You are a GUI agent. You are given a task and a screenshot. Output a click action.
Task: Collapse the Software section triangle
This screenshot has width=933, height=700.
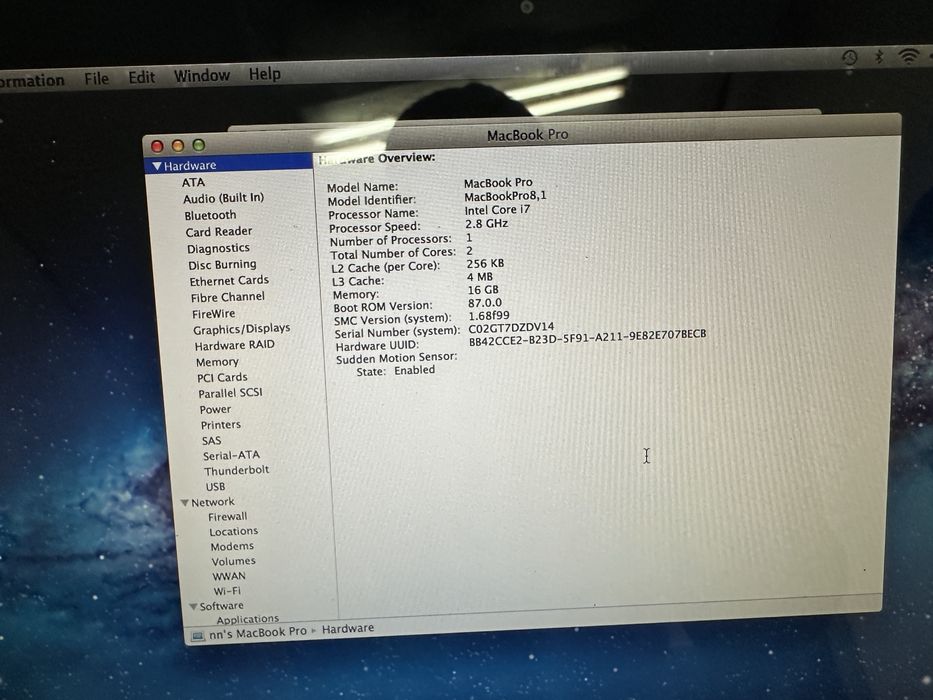(193, 607)
